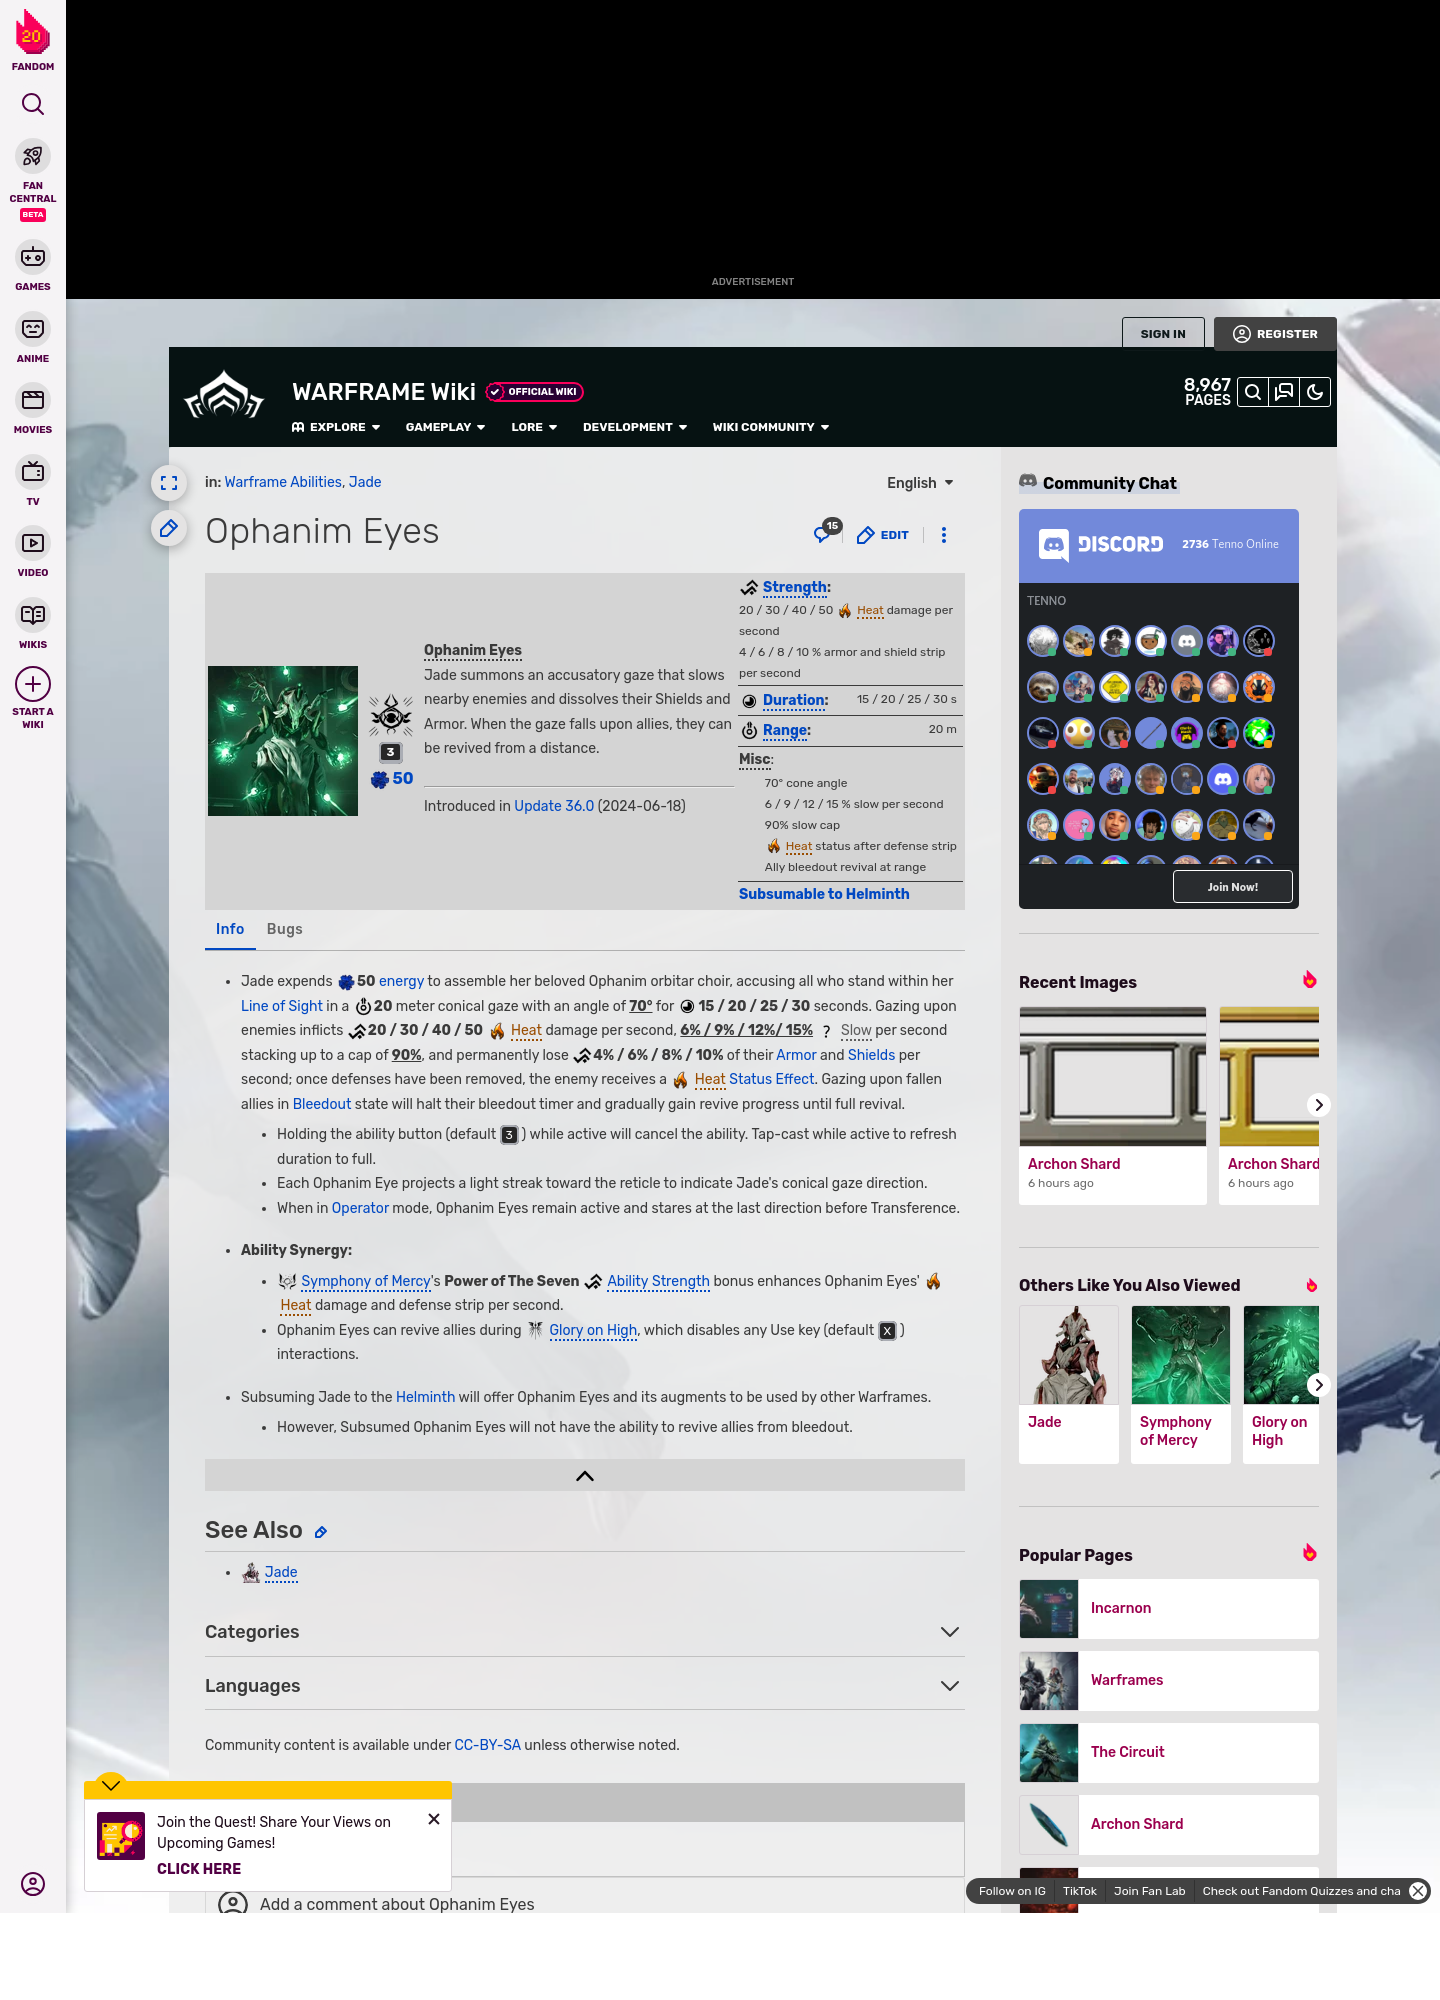This screenshot has width=1440, height=2000.
Task: Open the Discuss icon in wiki header
Action: pos(1284,392)
